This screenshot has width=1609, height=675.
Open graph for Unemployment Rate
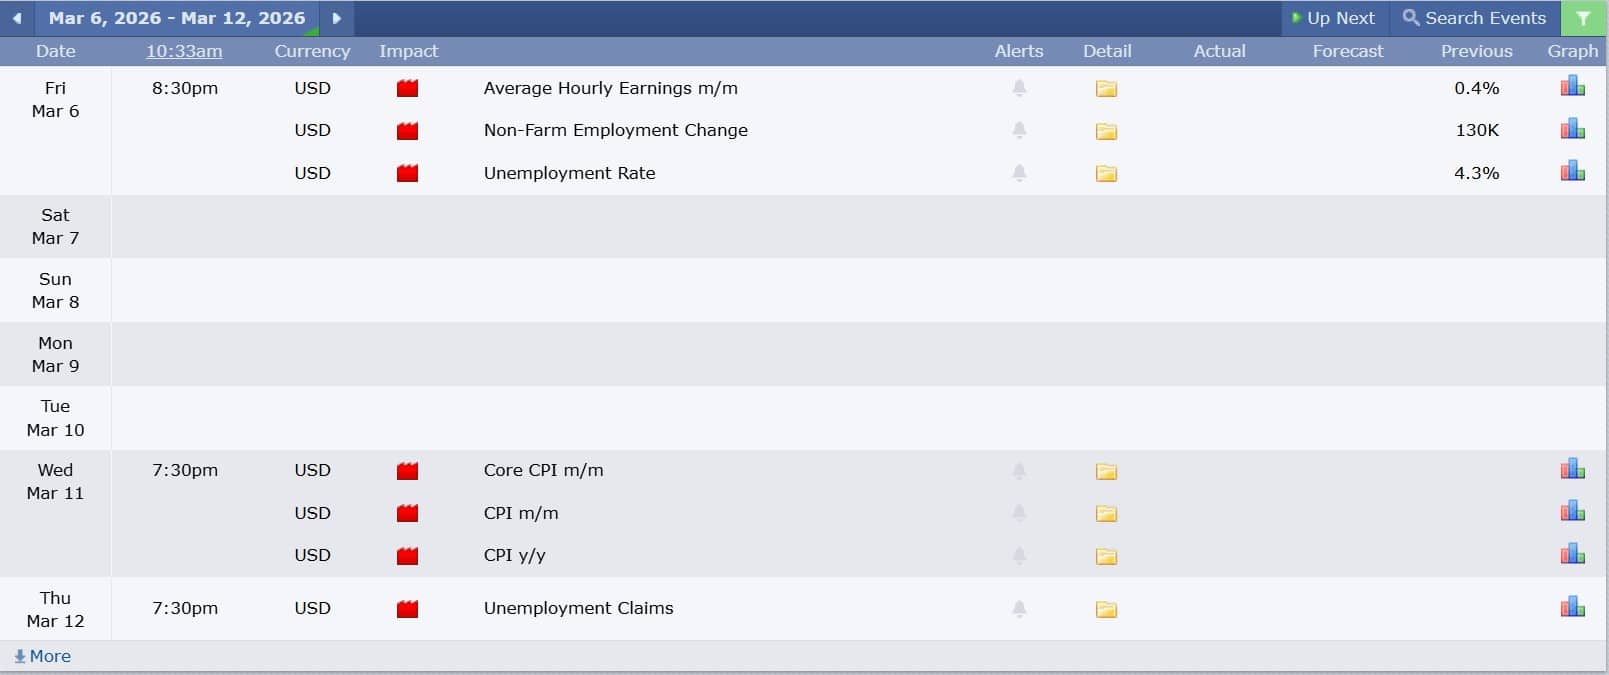[x=1572, y=172]
